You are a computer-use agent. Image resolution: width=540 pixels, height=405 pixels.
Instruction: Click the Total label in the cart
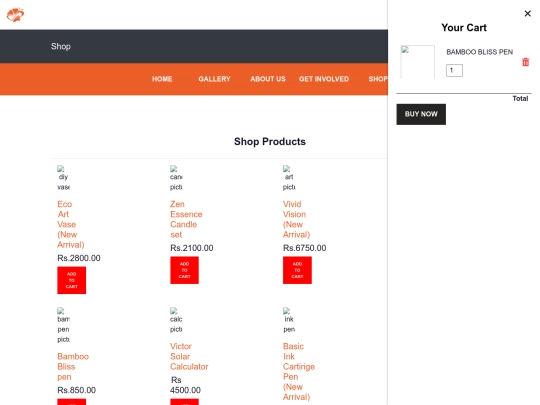coord(520,98)
